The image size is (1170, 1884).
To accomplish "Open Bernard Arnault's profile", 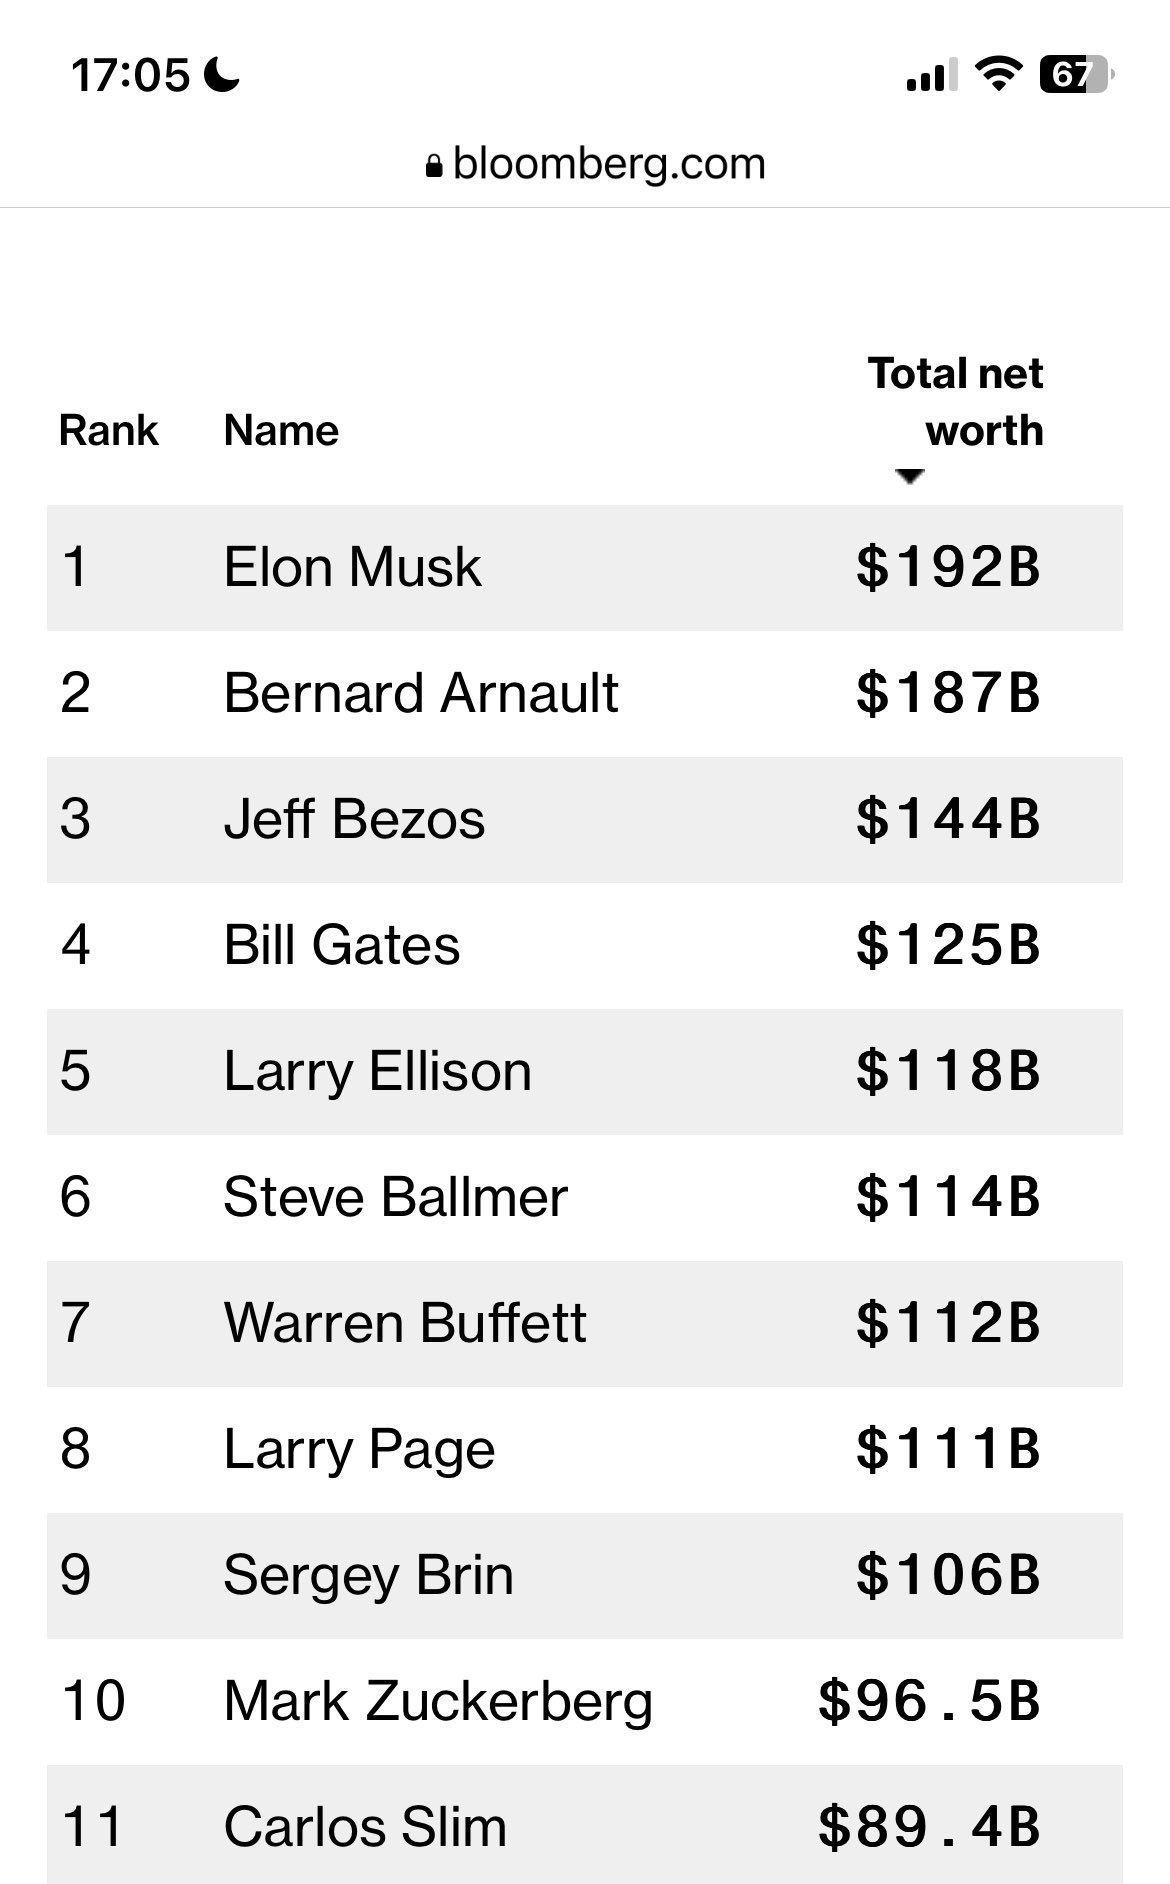I will pyautogui.click(x=421, y=693).
